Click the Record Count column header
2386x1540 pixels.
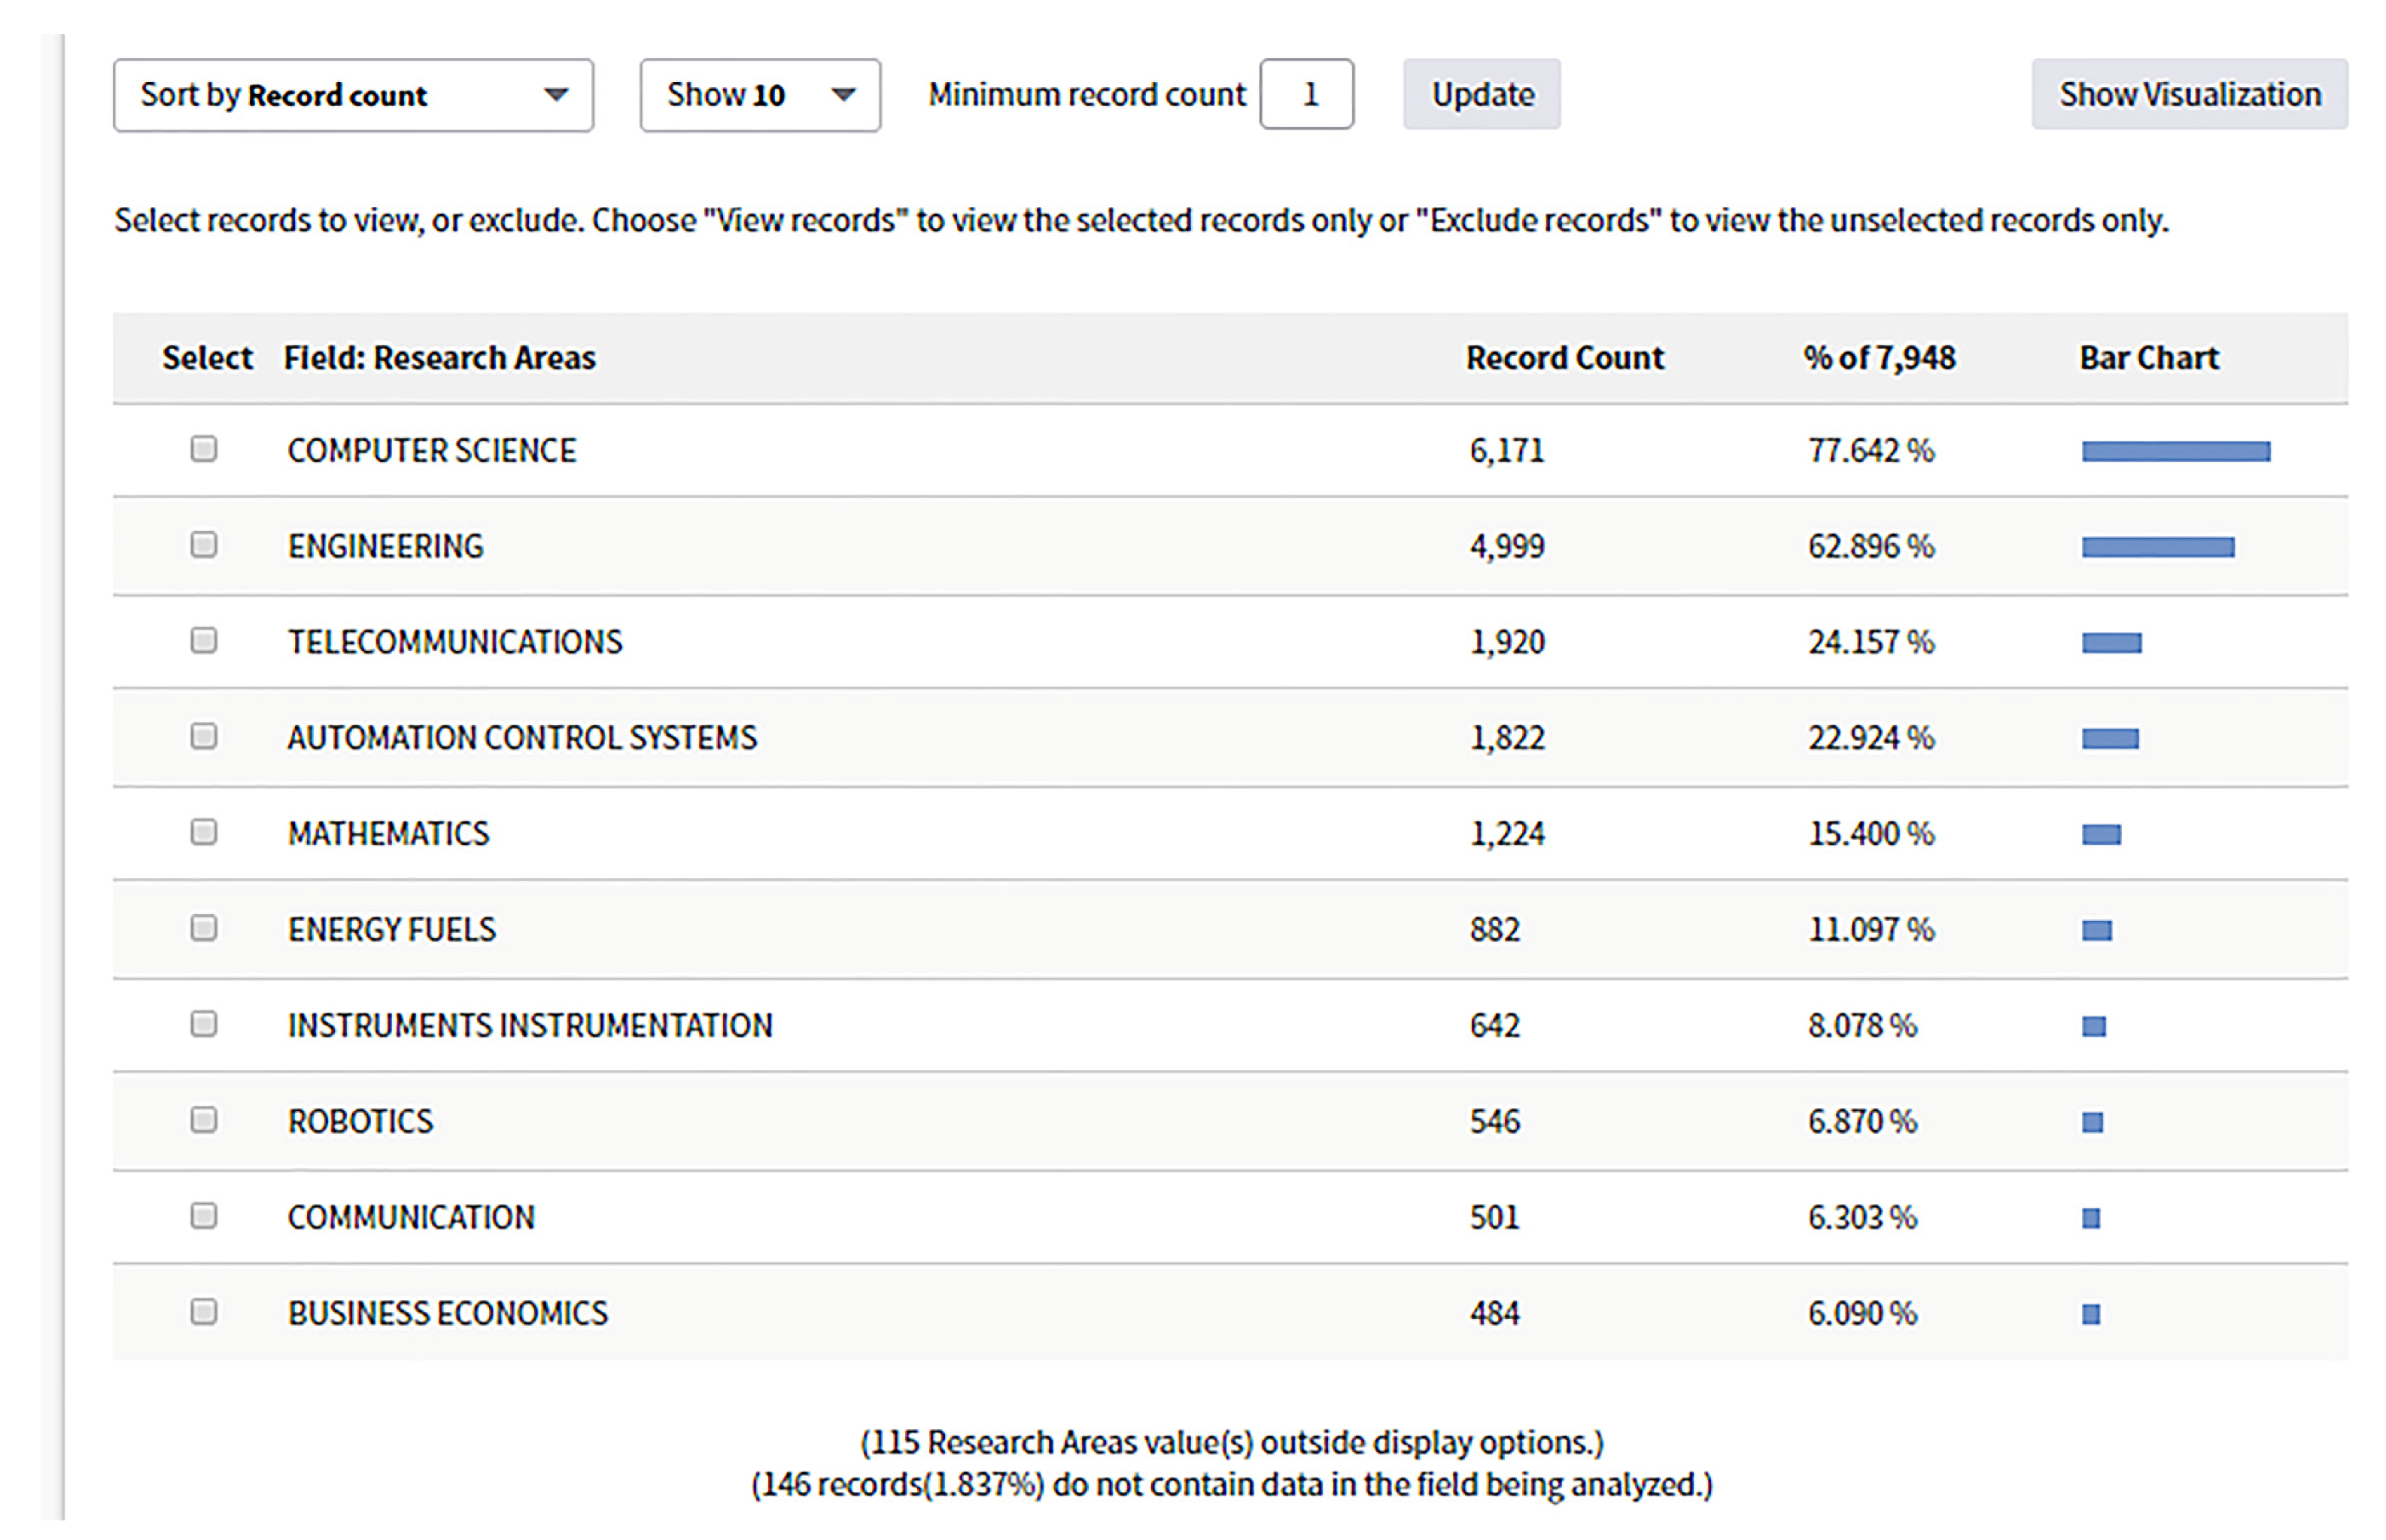1564,358
